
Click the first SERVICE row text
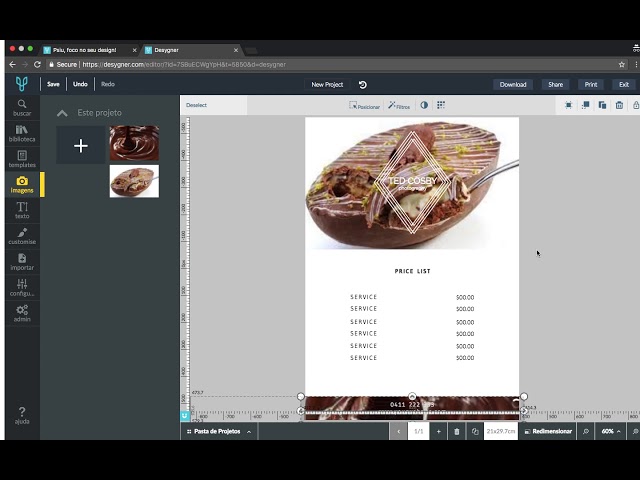point(363,297)
